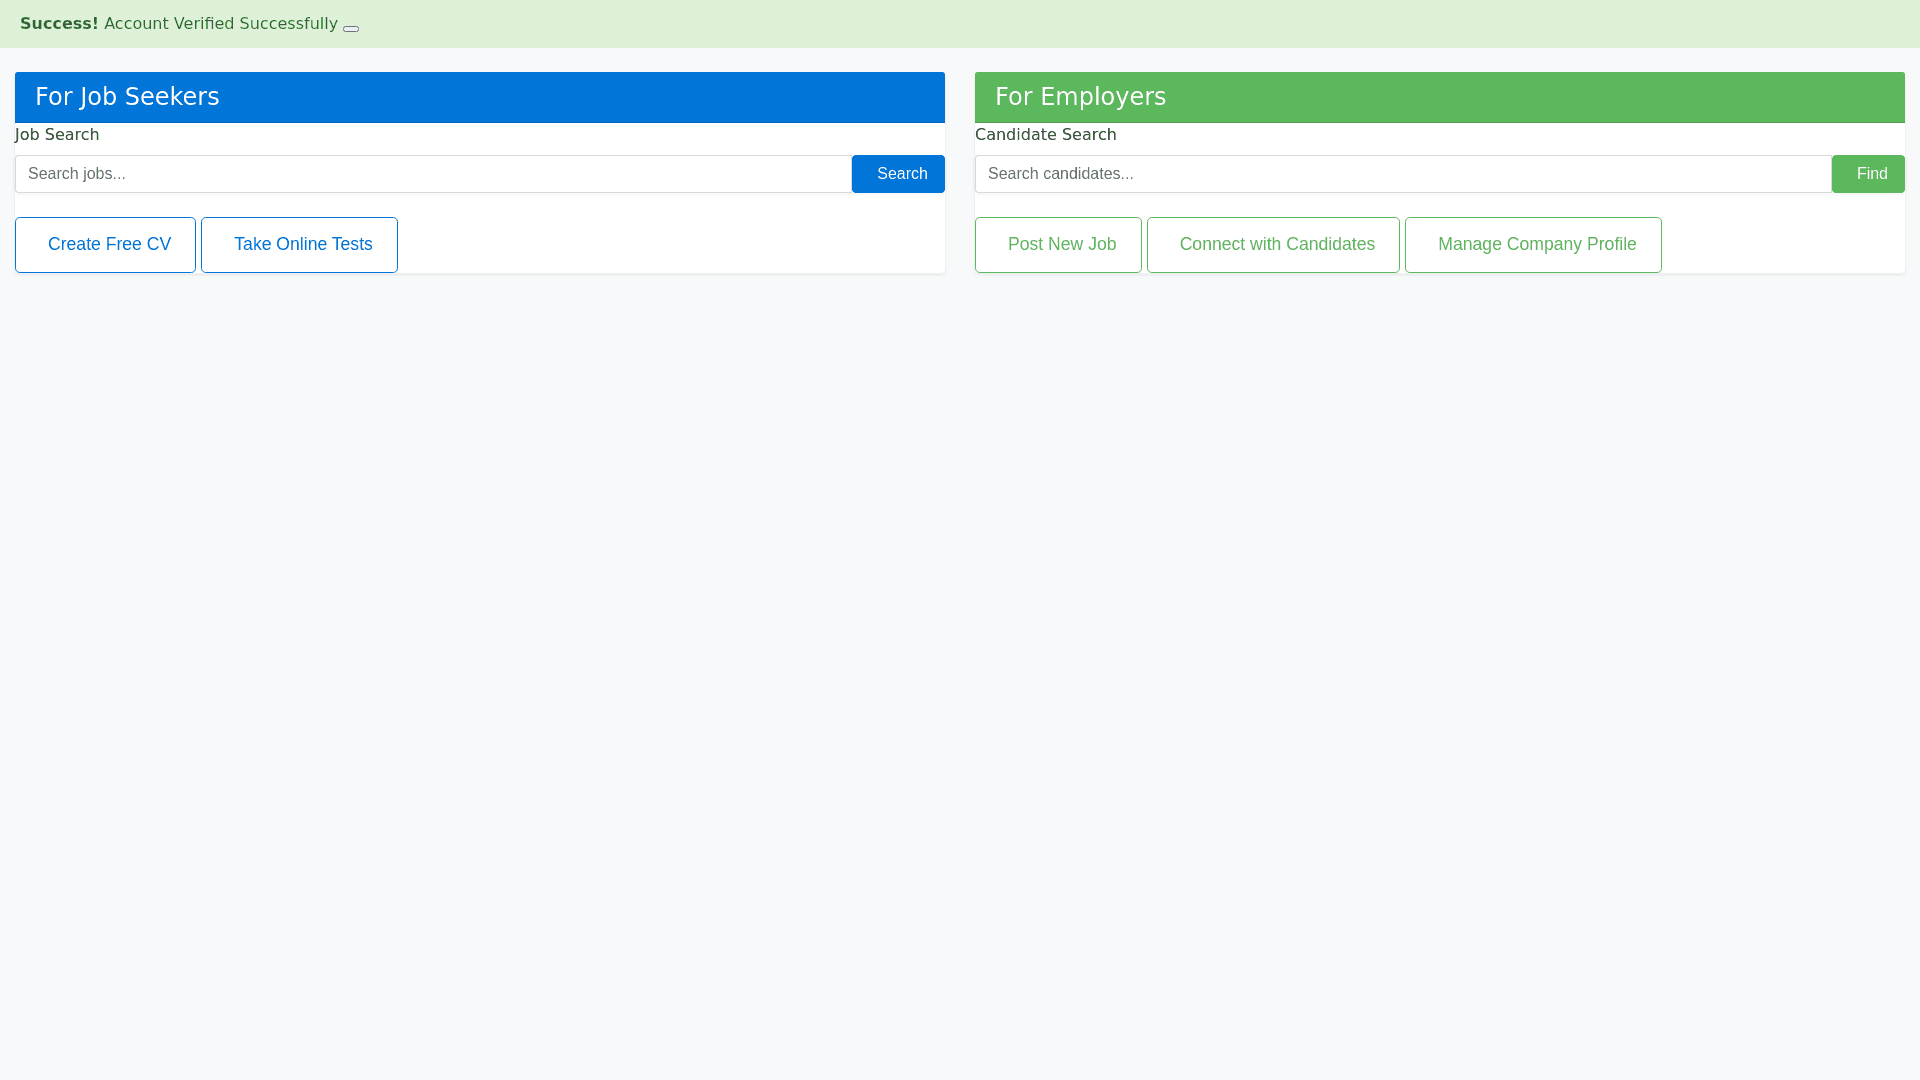Click icon space left of Create Free CV text
This screenshot has width=1920, height=1080.
36,245
